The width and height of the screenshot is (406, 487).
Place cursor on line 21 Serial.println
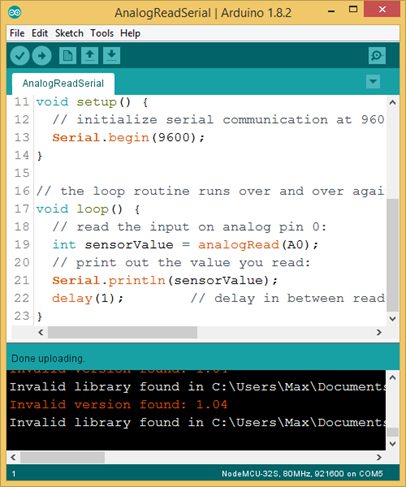pos(109,281)
